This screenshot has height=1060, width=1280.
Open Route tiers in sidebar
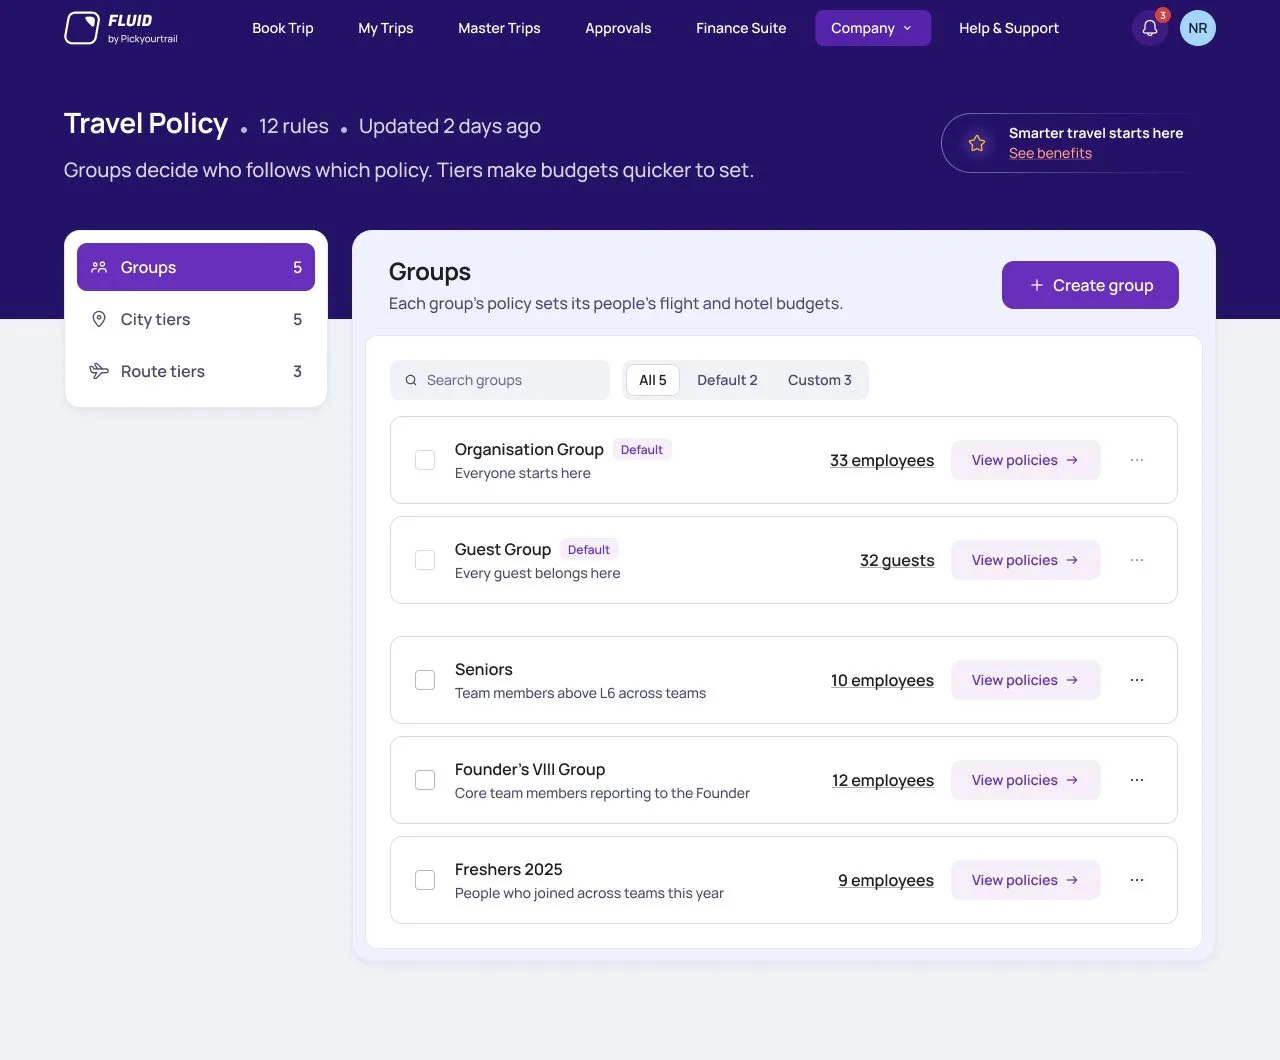(196, 371)
